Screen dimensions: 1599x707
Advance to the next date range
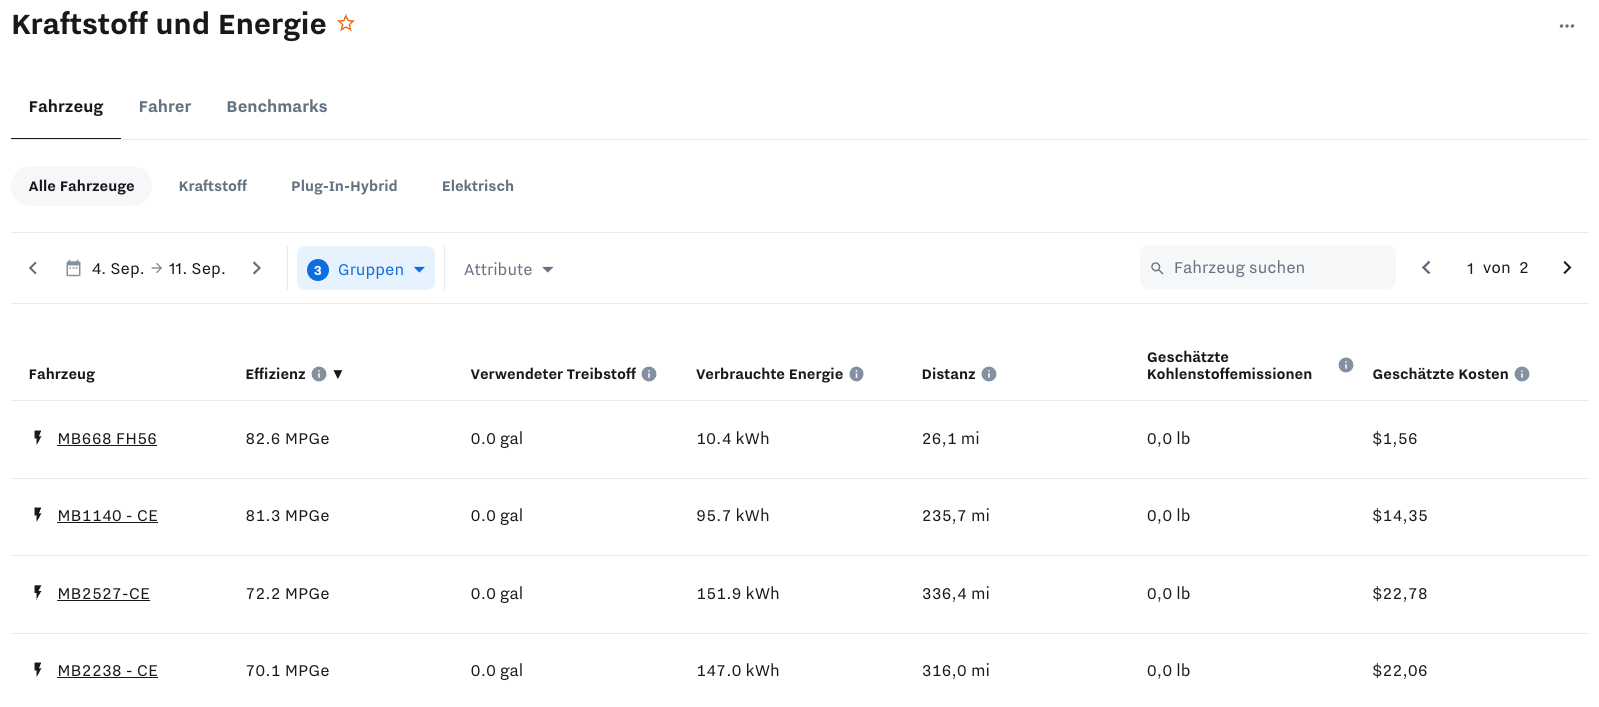(x=257, y=268)
